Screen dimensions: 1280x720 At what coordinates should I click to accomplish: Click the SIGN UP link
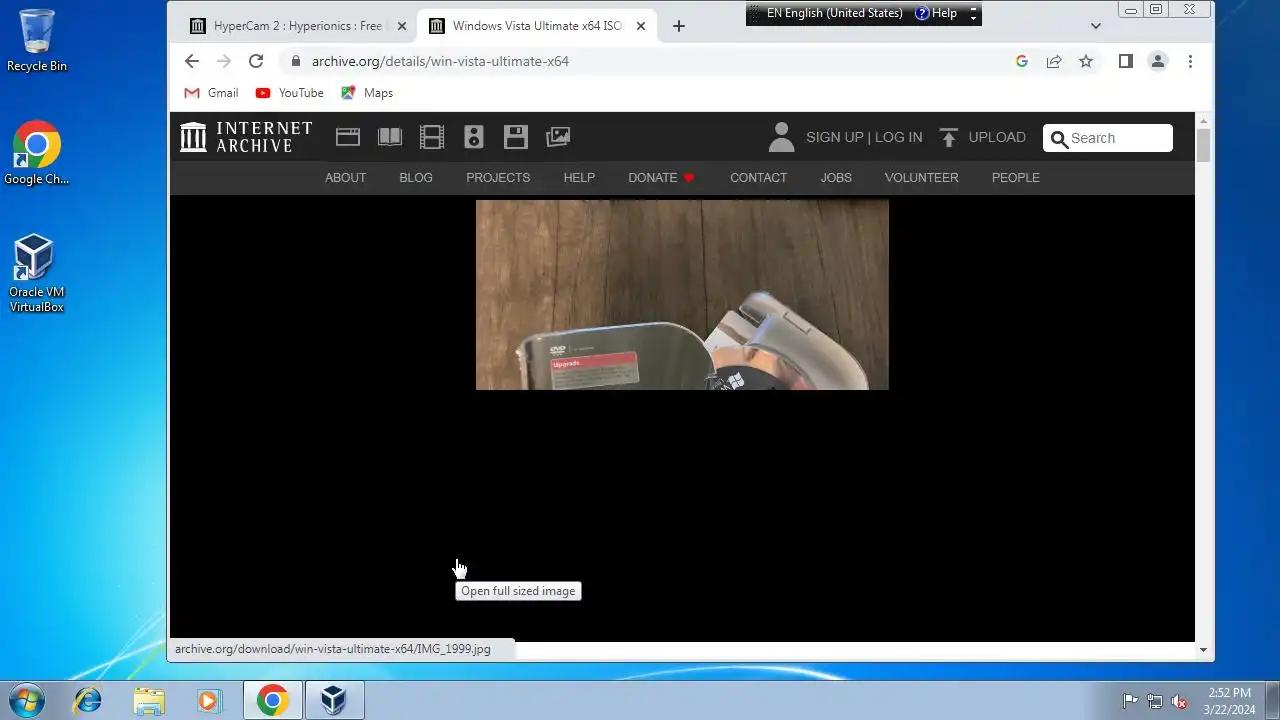click(x=834, y=137)
